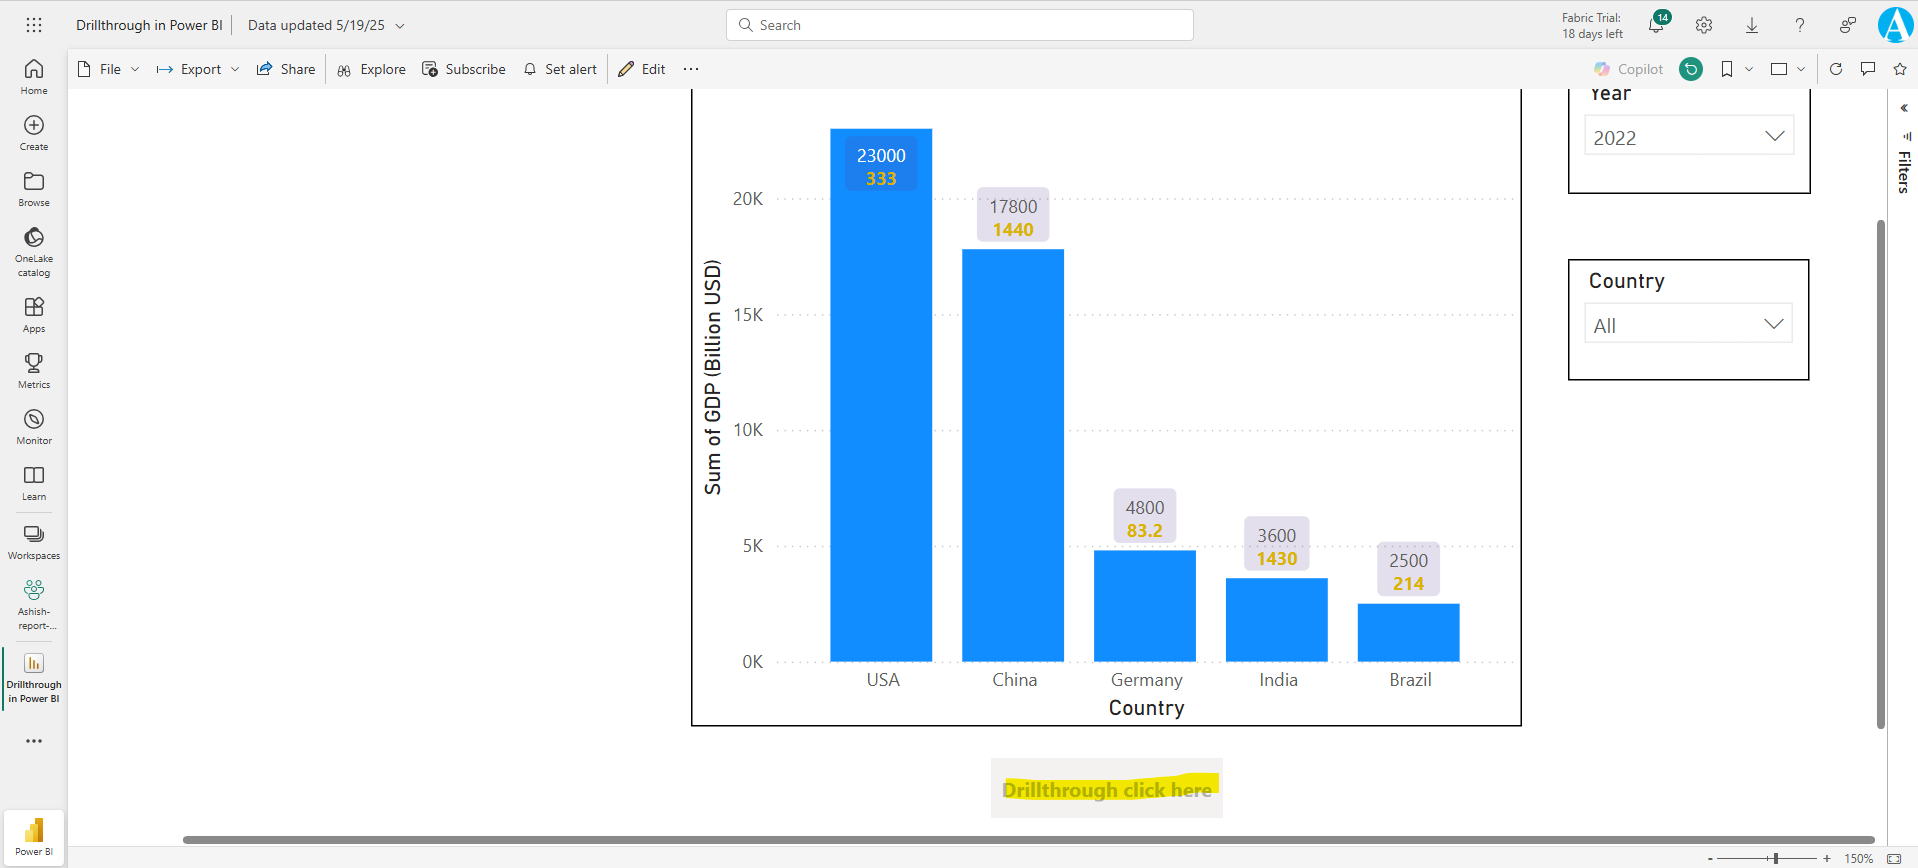Click the Drillthrough click here button
1918x868 pixels.
click(x=1106, y=789)
